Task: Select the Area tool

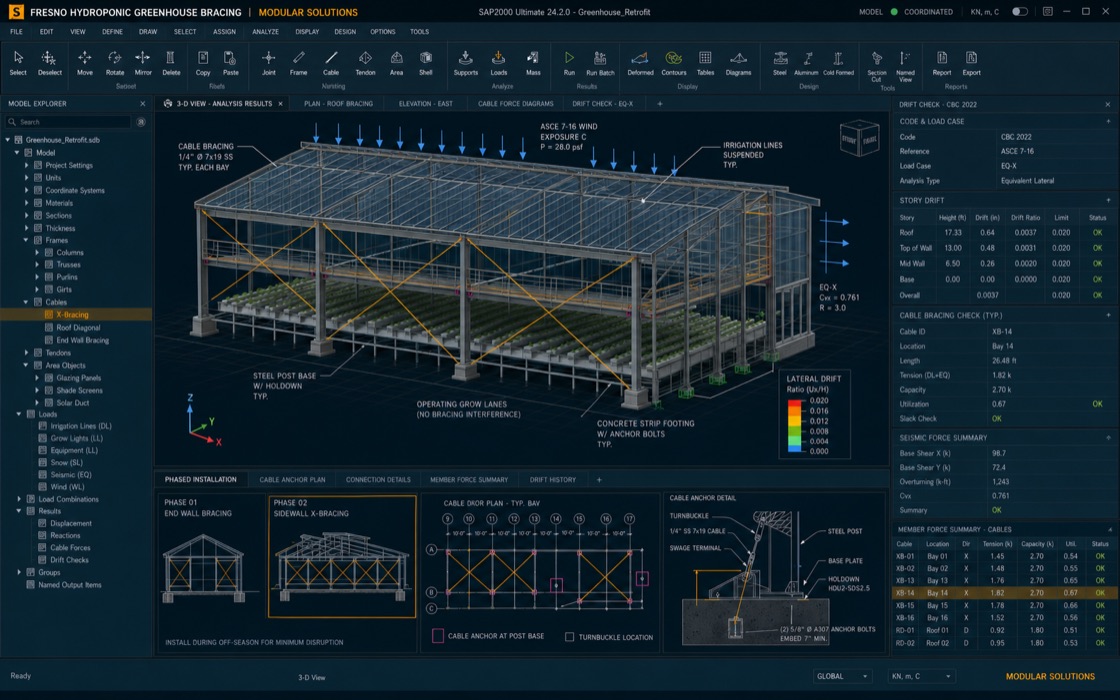Action: pos(396,63)
